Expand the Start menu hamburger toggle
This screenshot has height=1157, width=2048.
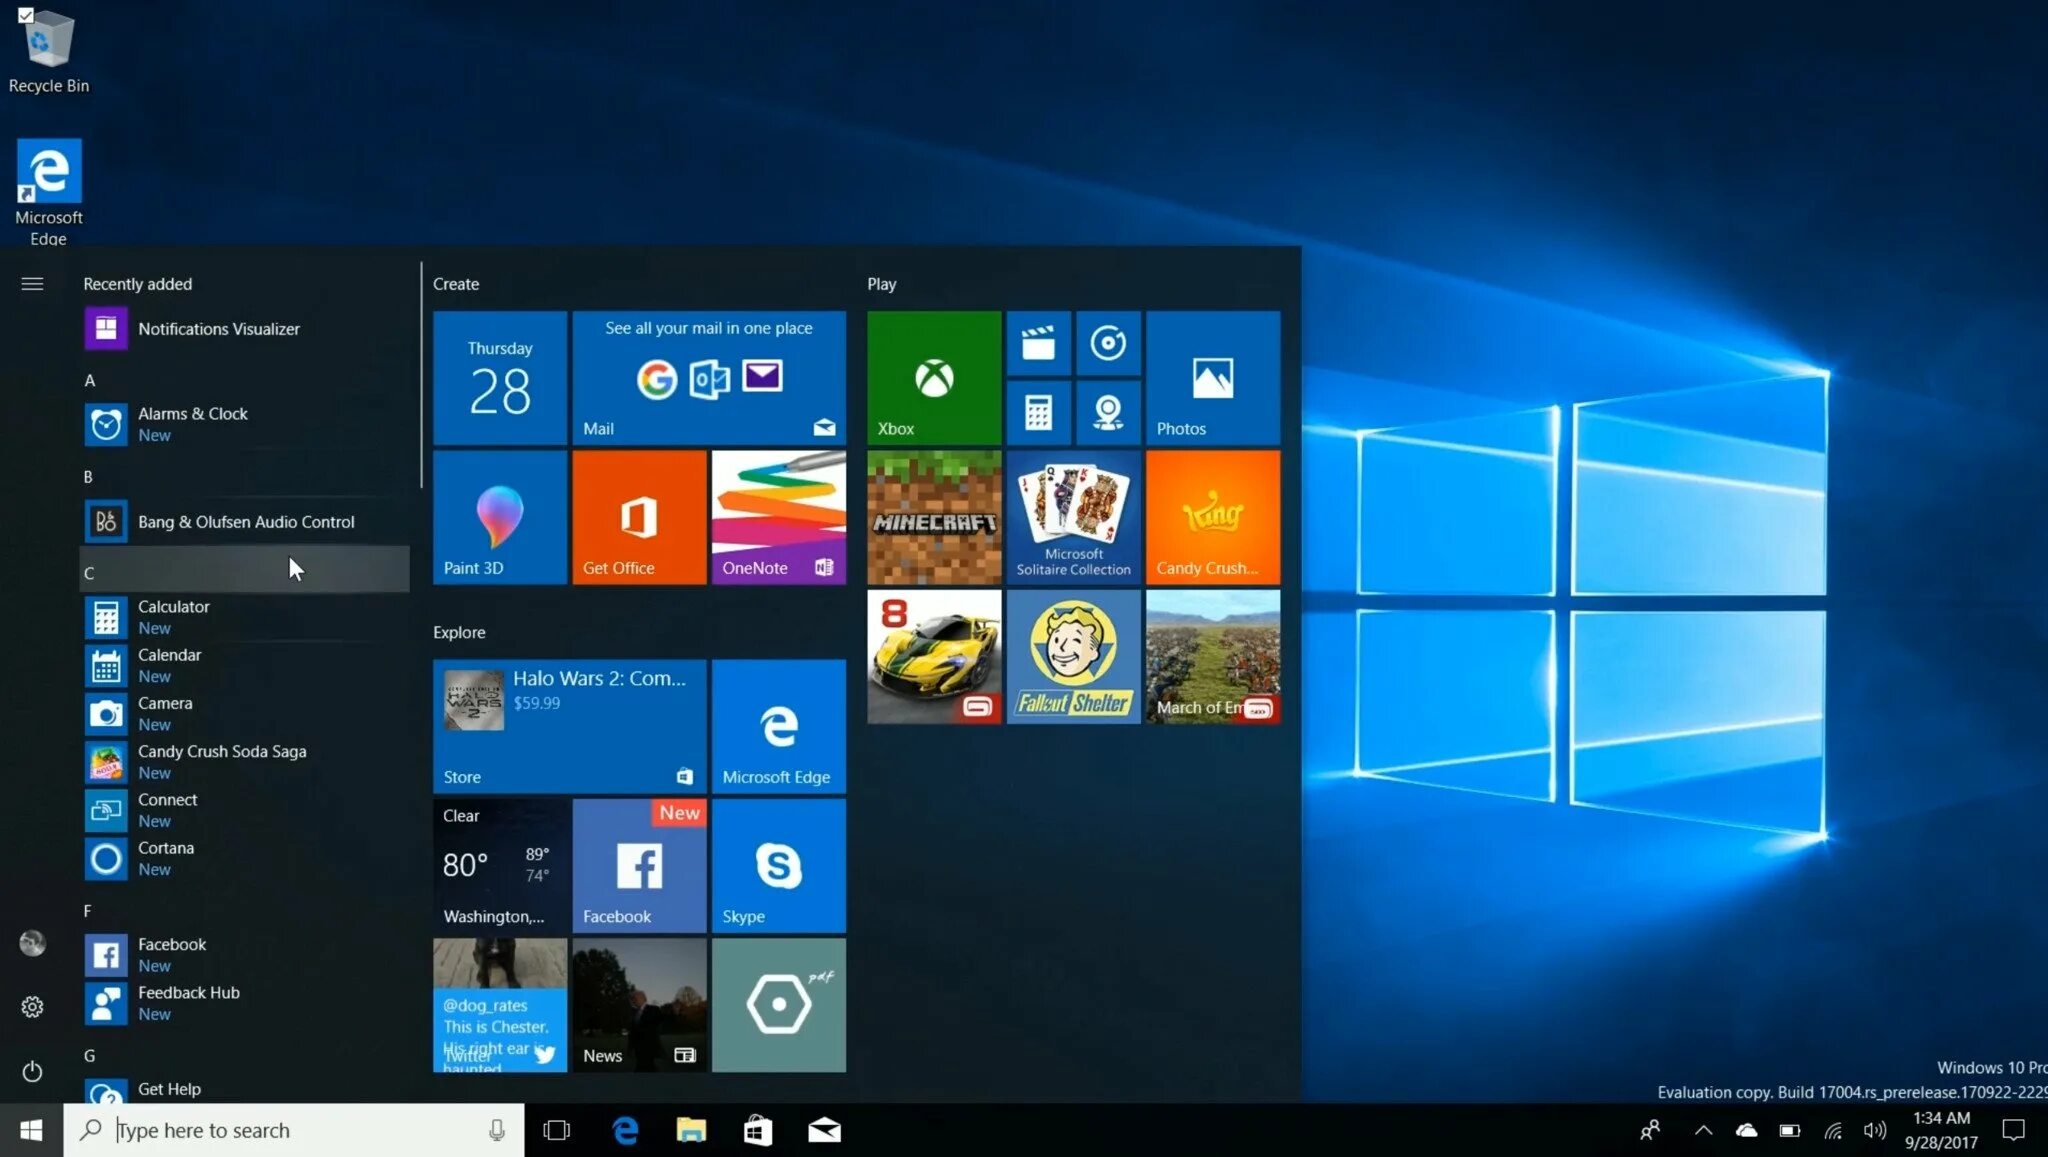pos(31,283)
